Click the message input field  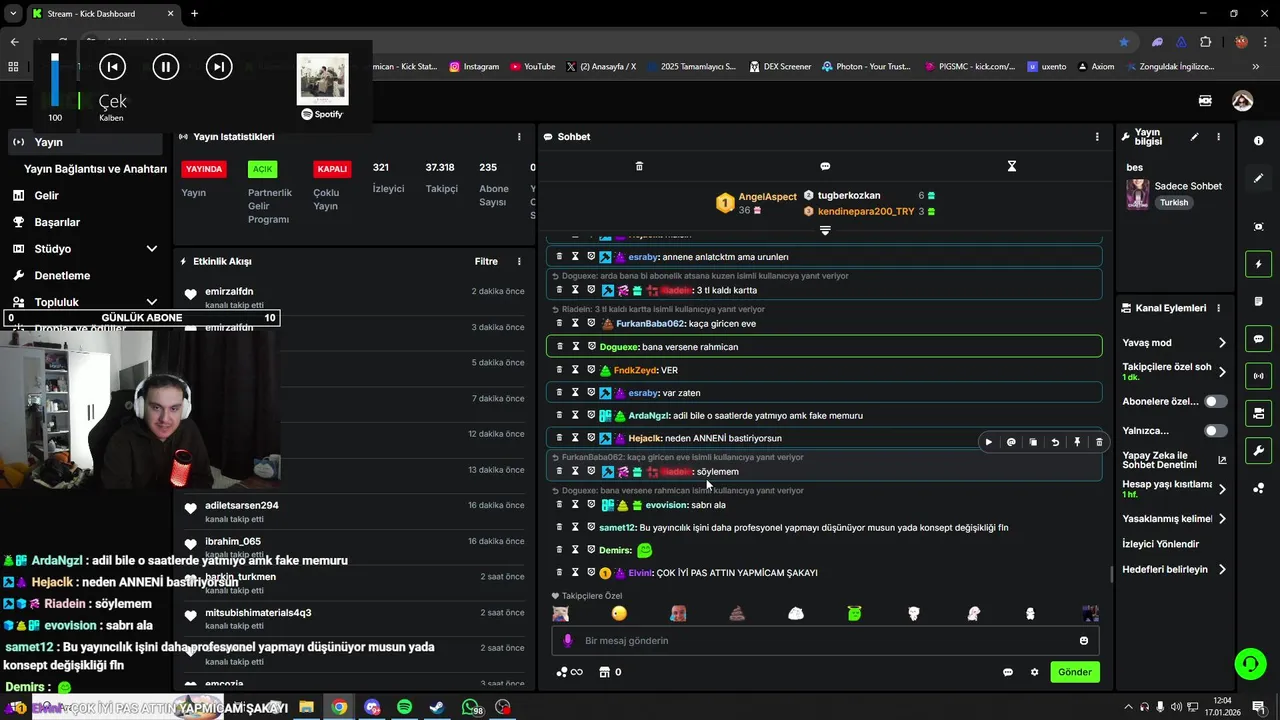(825, 641)
